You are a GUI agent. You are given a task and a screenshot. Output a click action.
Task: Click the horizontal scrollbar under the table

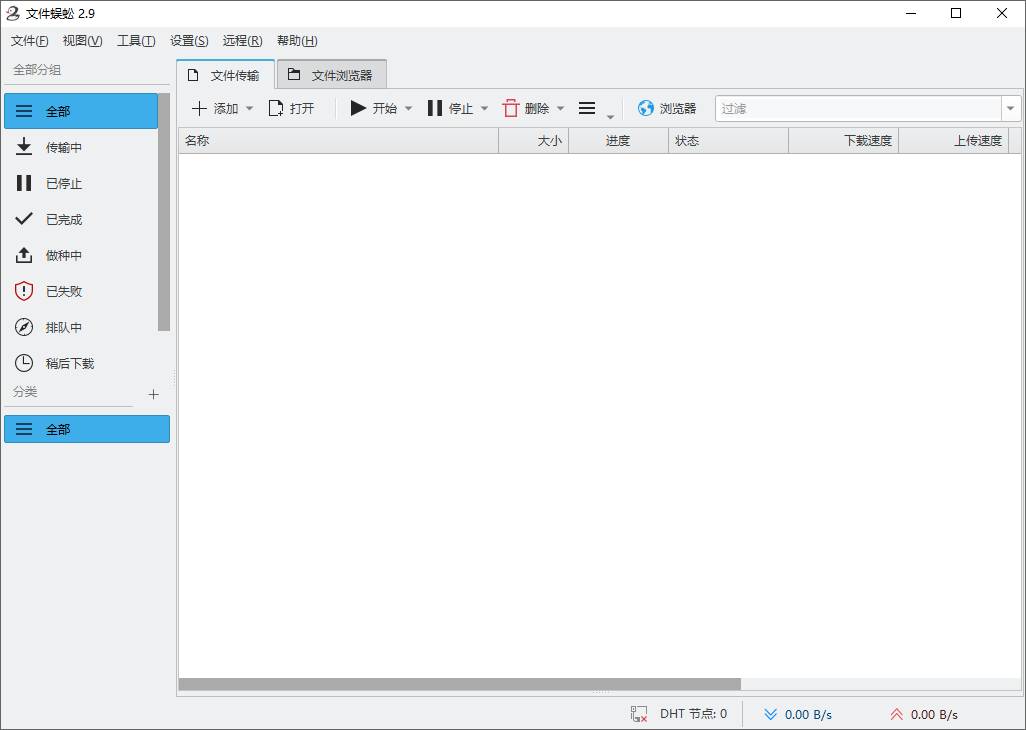[459, 684]
